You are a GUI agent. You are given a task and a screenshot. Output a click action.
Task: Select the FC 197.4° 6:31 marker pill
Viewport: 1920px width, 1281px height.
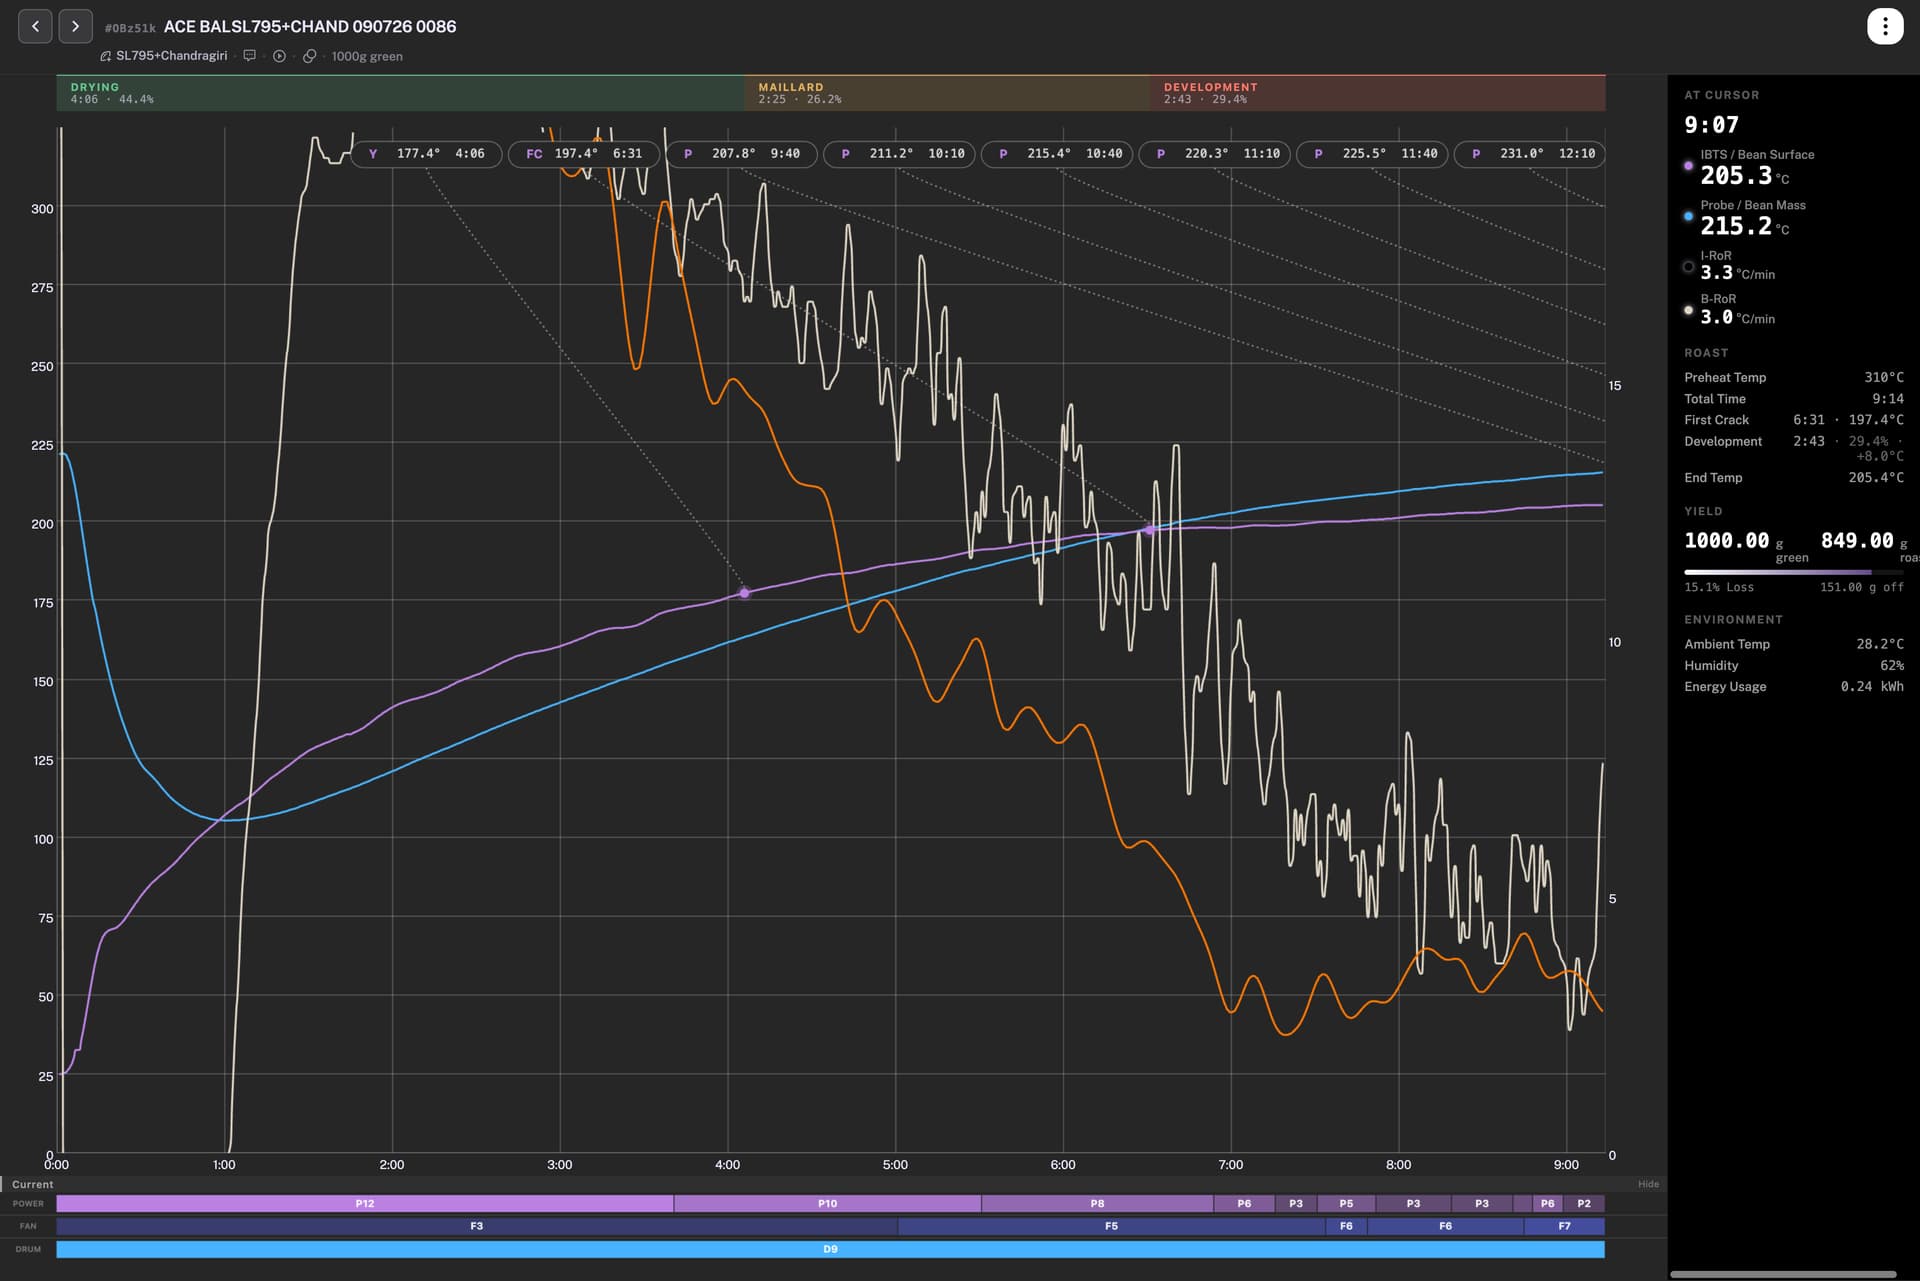[584, 154]
